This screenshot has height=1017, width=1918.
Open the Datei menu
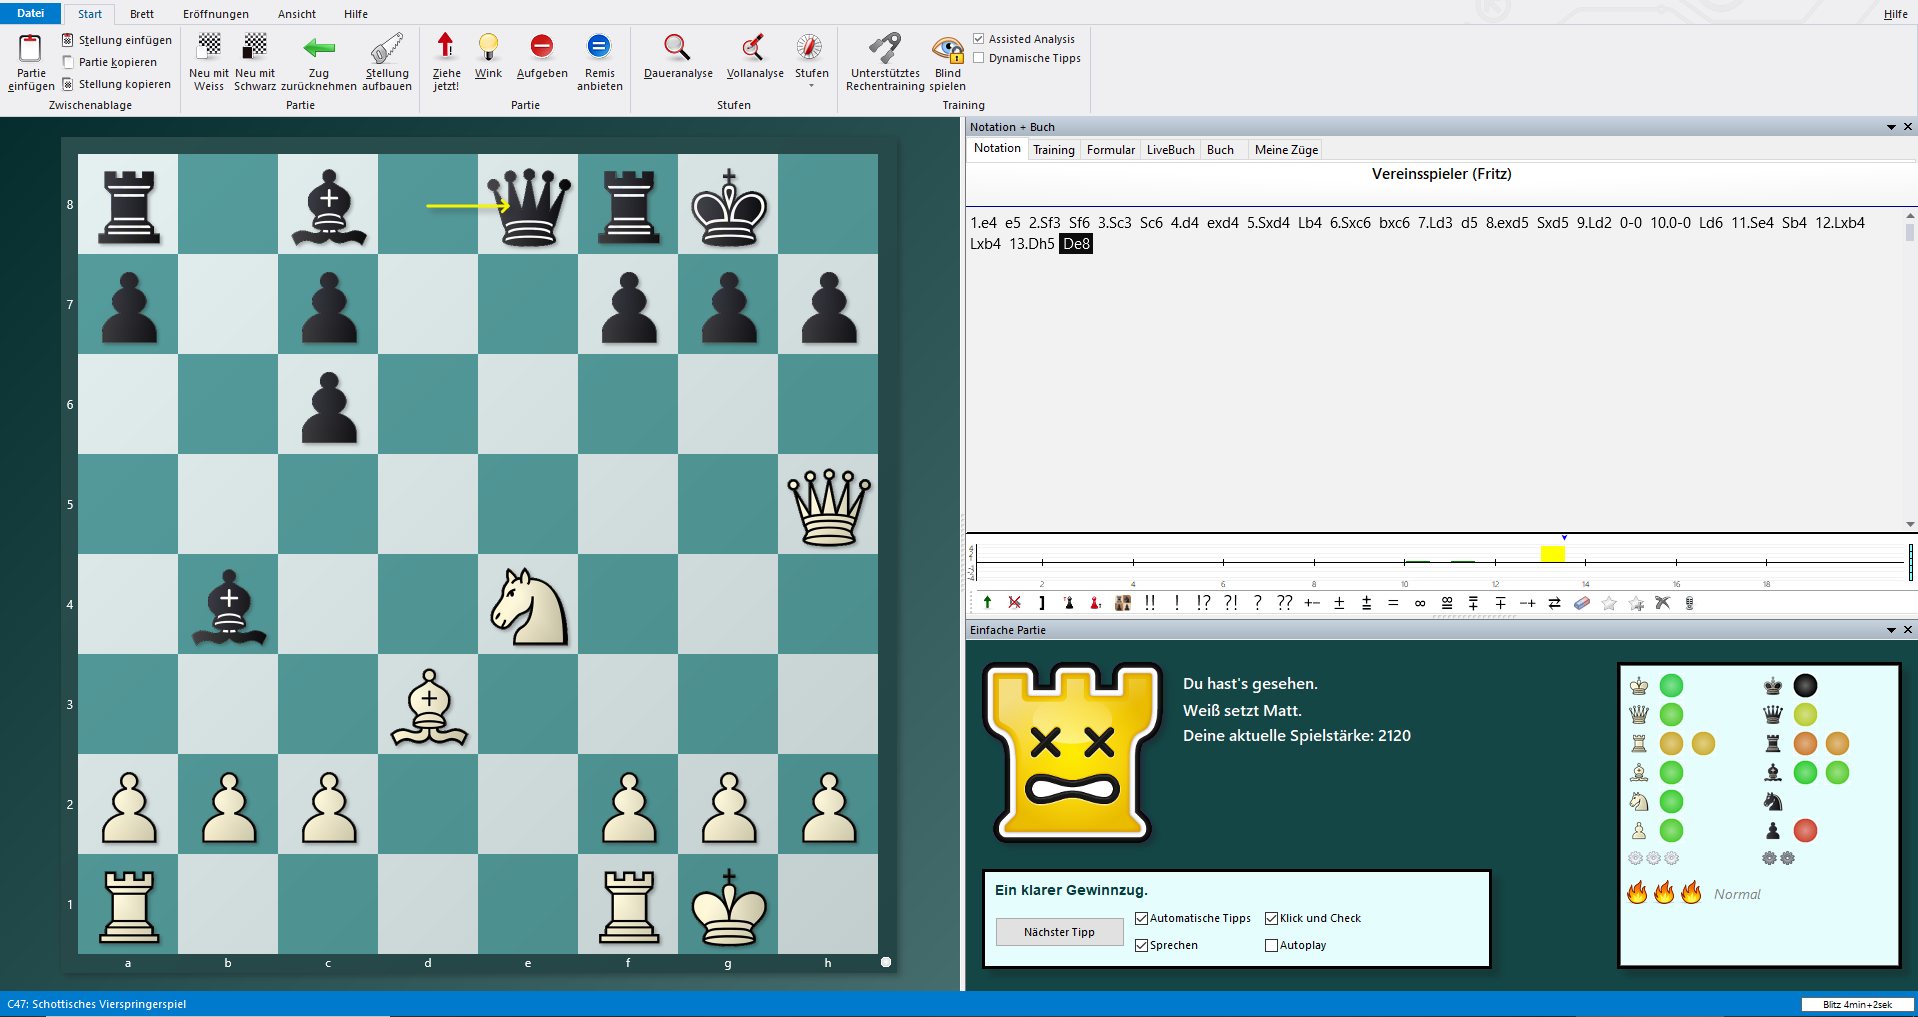point(30,13)
